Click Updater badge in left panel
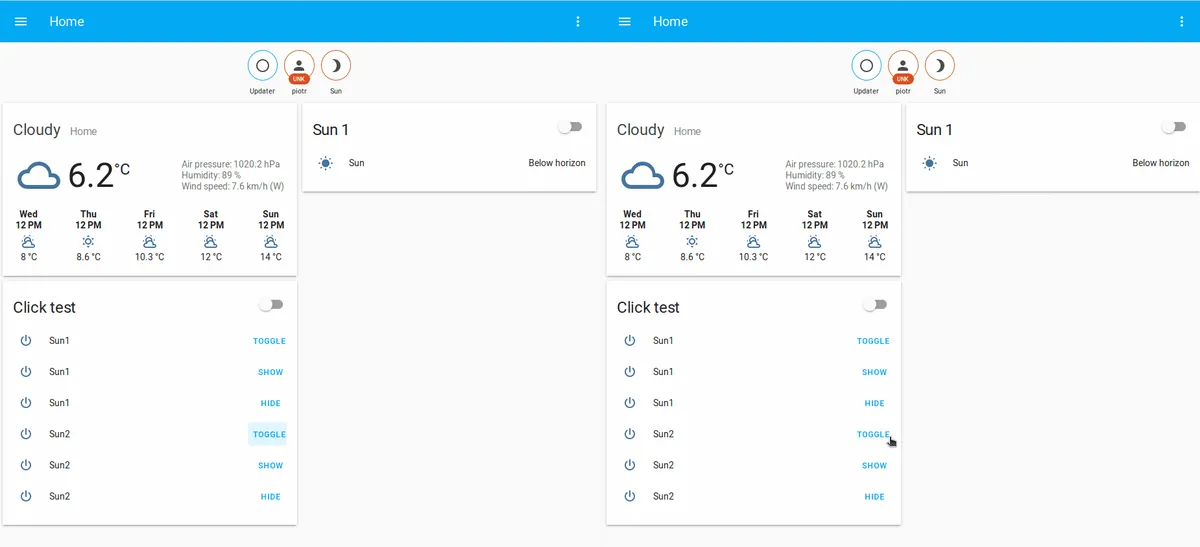 (x=262, y=66)
